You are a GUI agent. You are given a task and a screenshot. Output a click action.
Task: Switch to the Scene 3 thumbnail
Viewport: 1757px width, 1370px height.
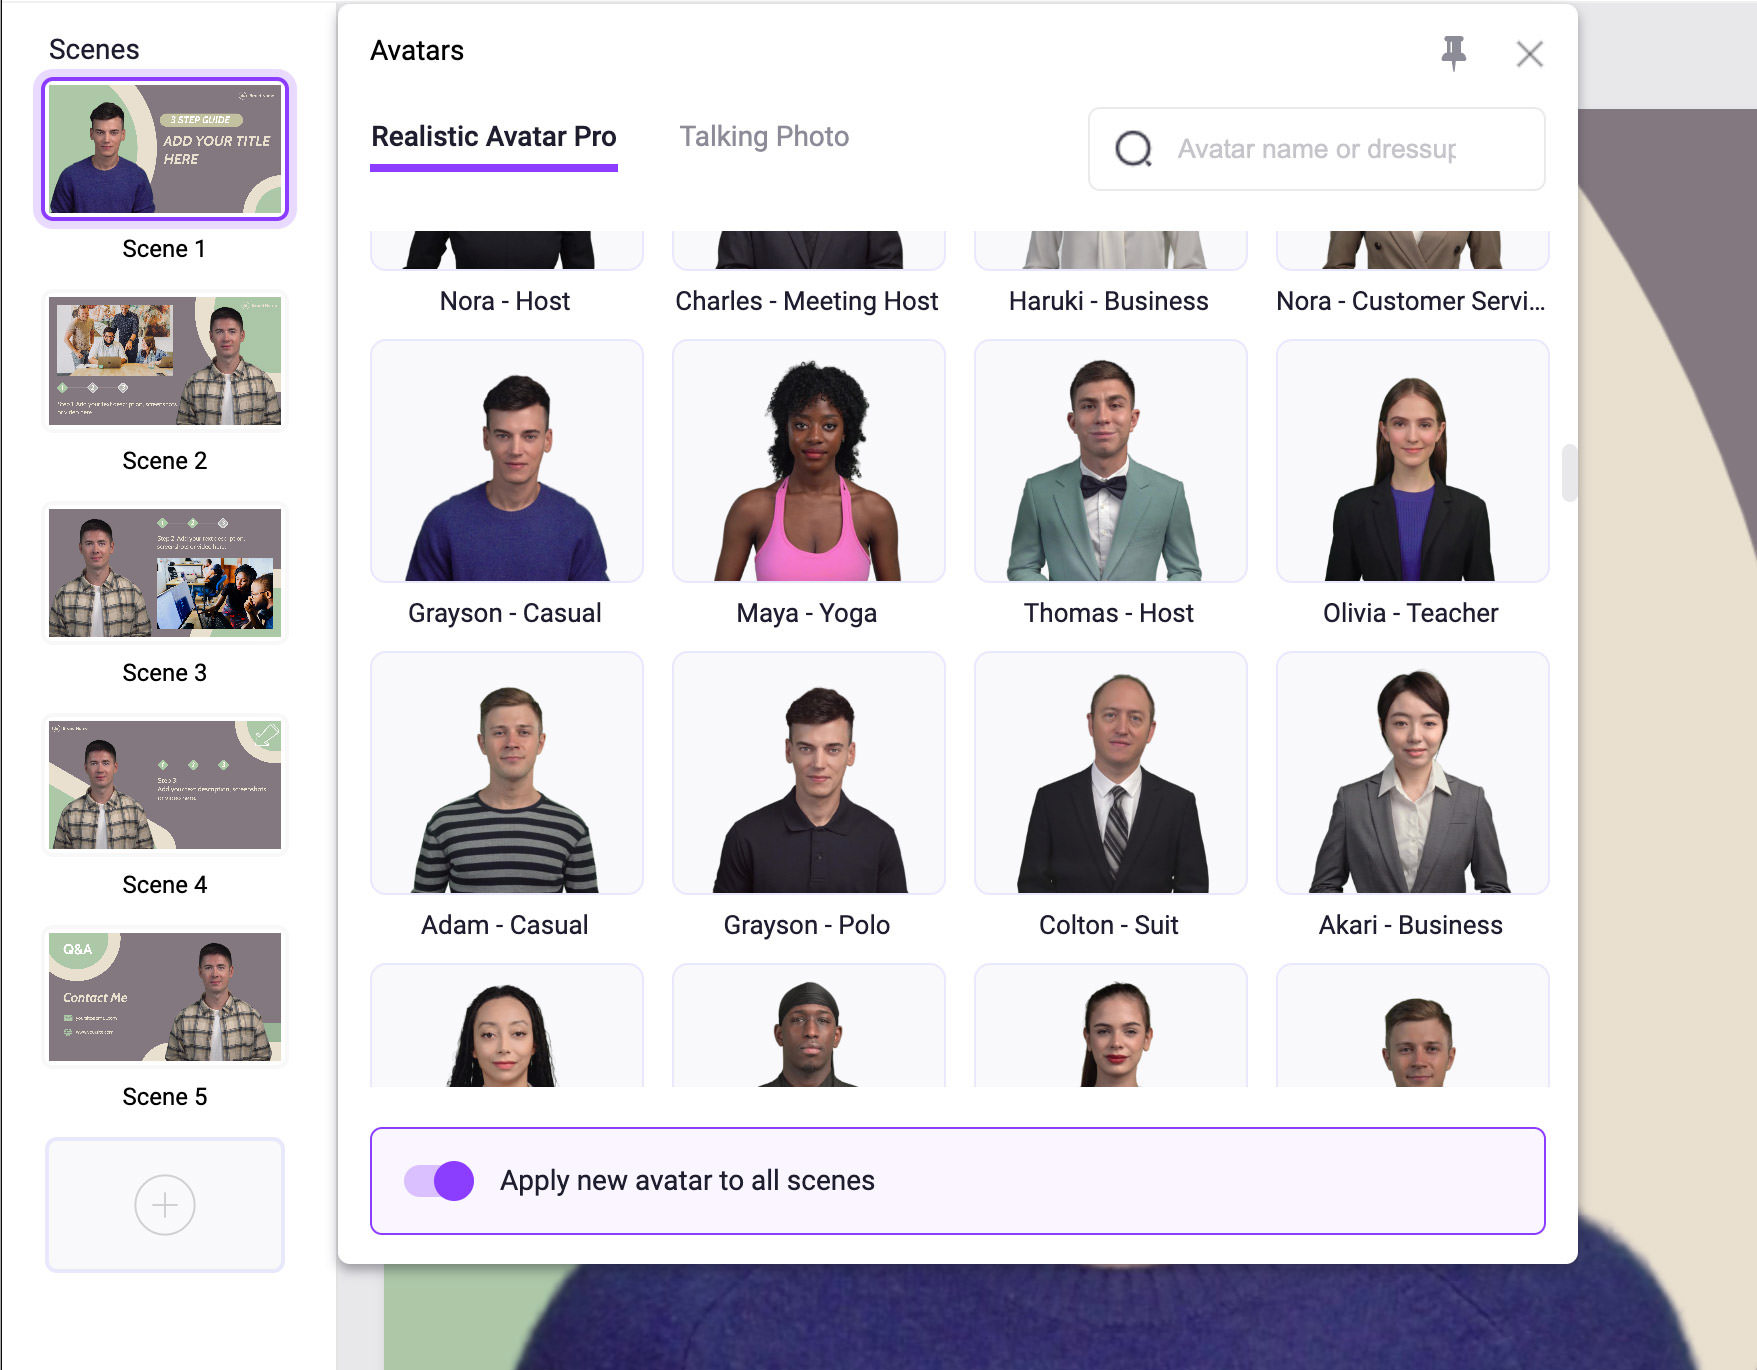click(x=165, y=573)
